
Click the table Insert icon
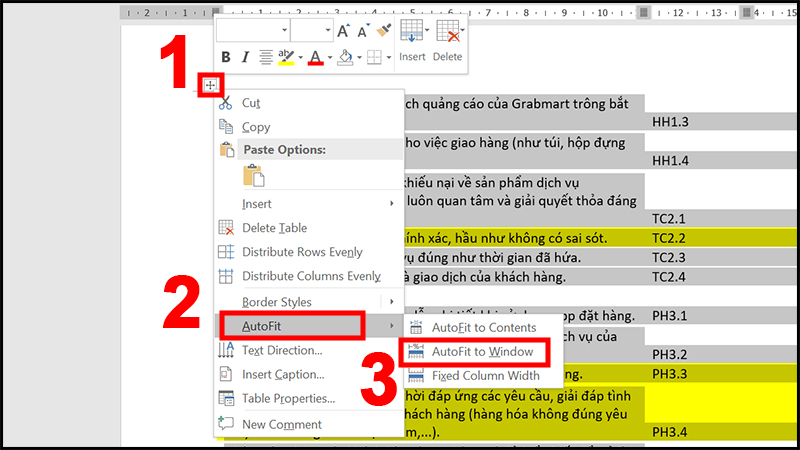click(412, 41)
